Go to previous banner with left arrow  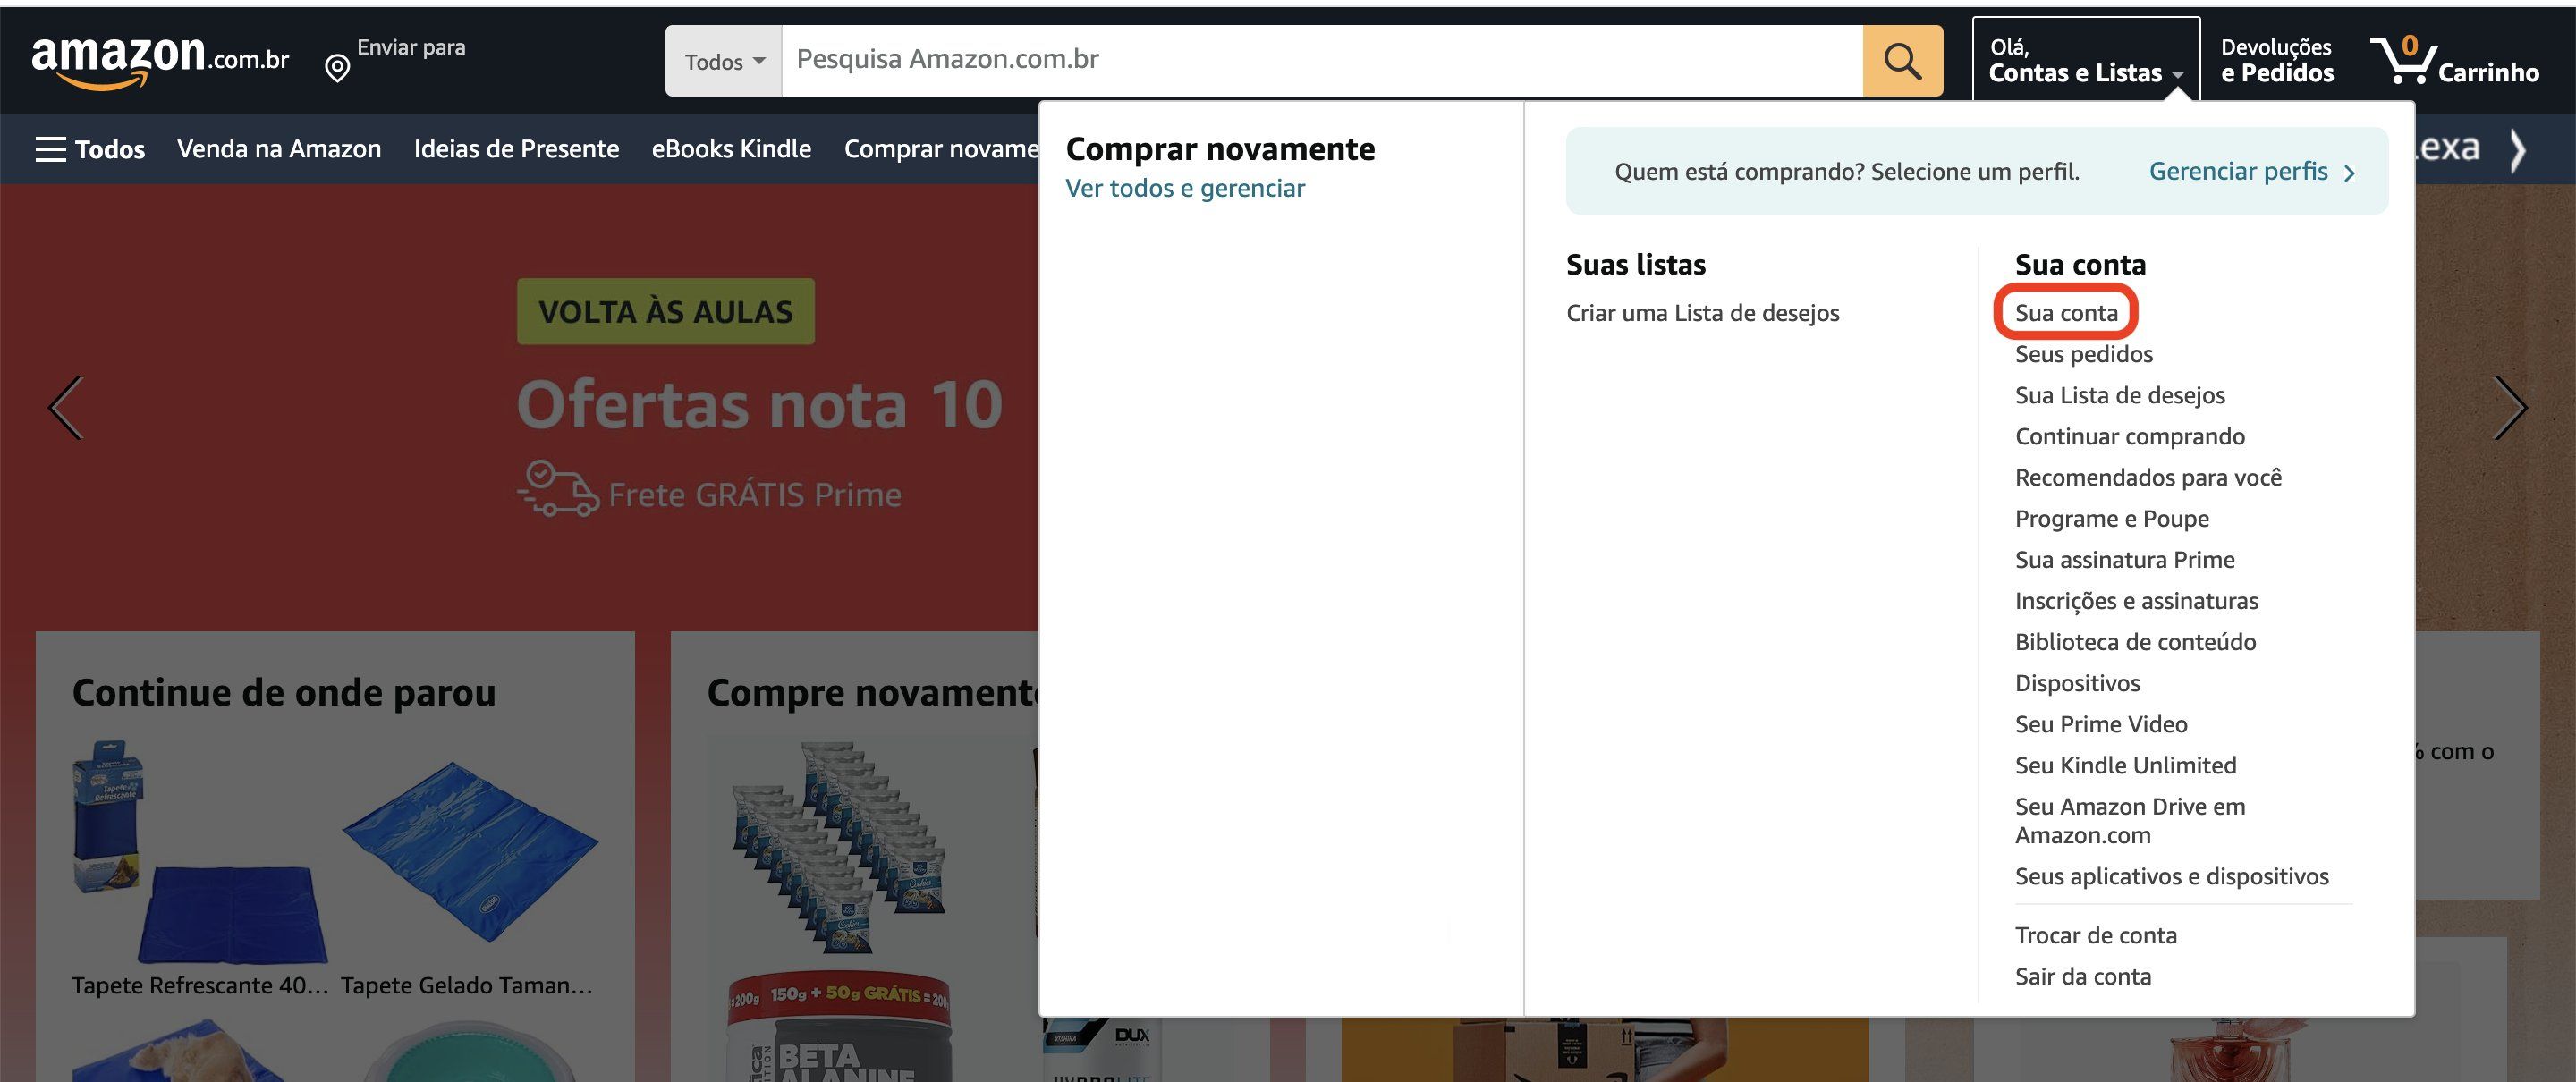click(66, 407)
